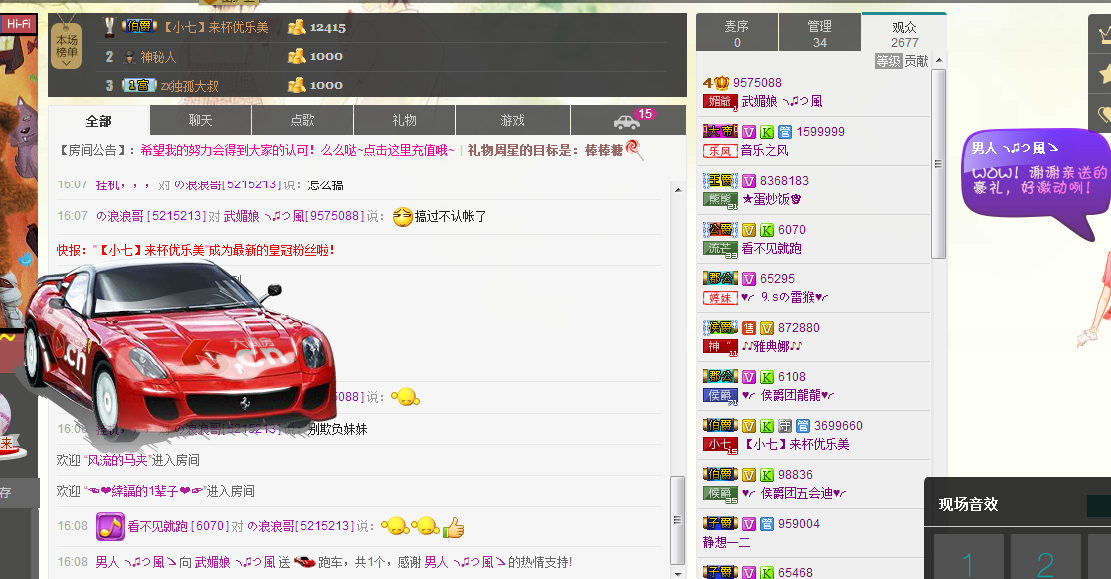Screen dimensions: 1111x579
Task: Open the 礼物 tab
Action: (x=405, y=120)
